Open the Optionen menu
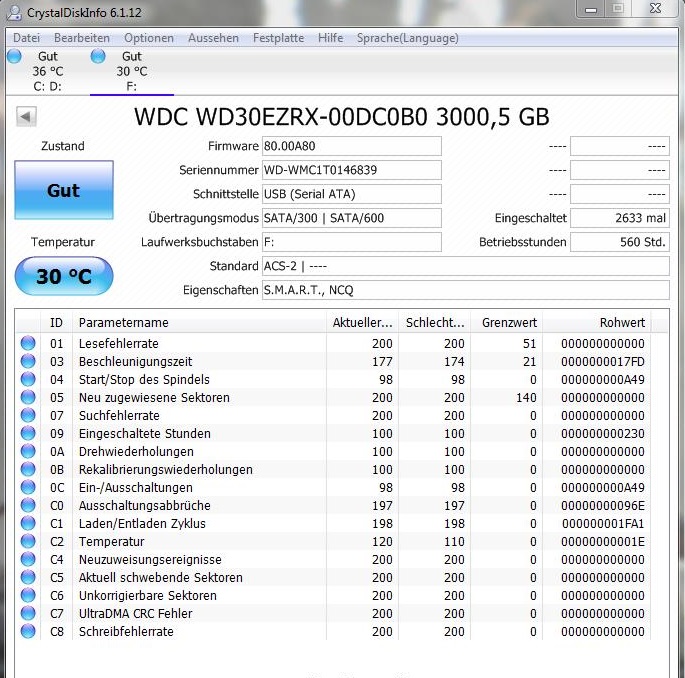685x678 pixels. (x=149, y=38)
